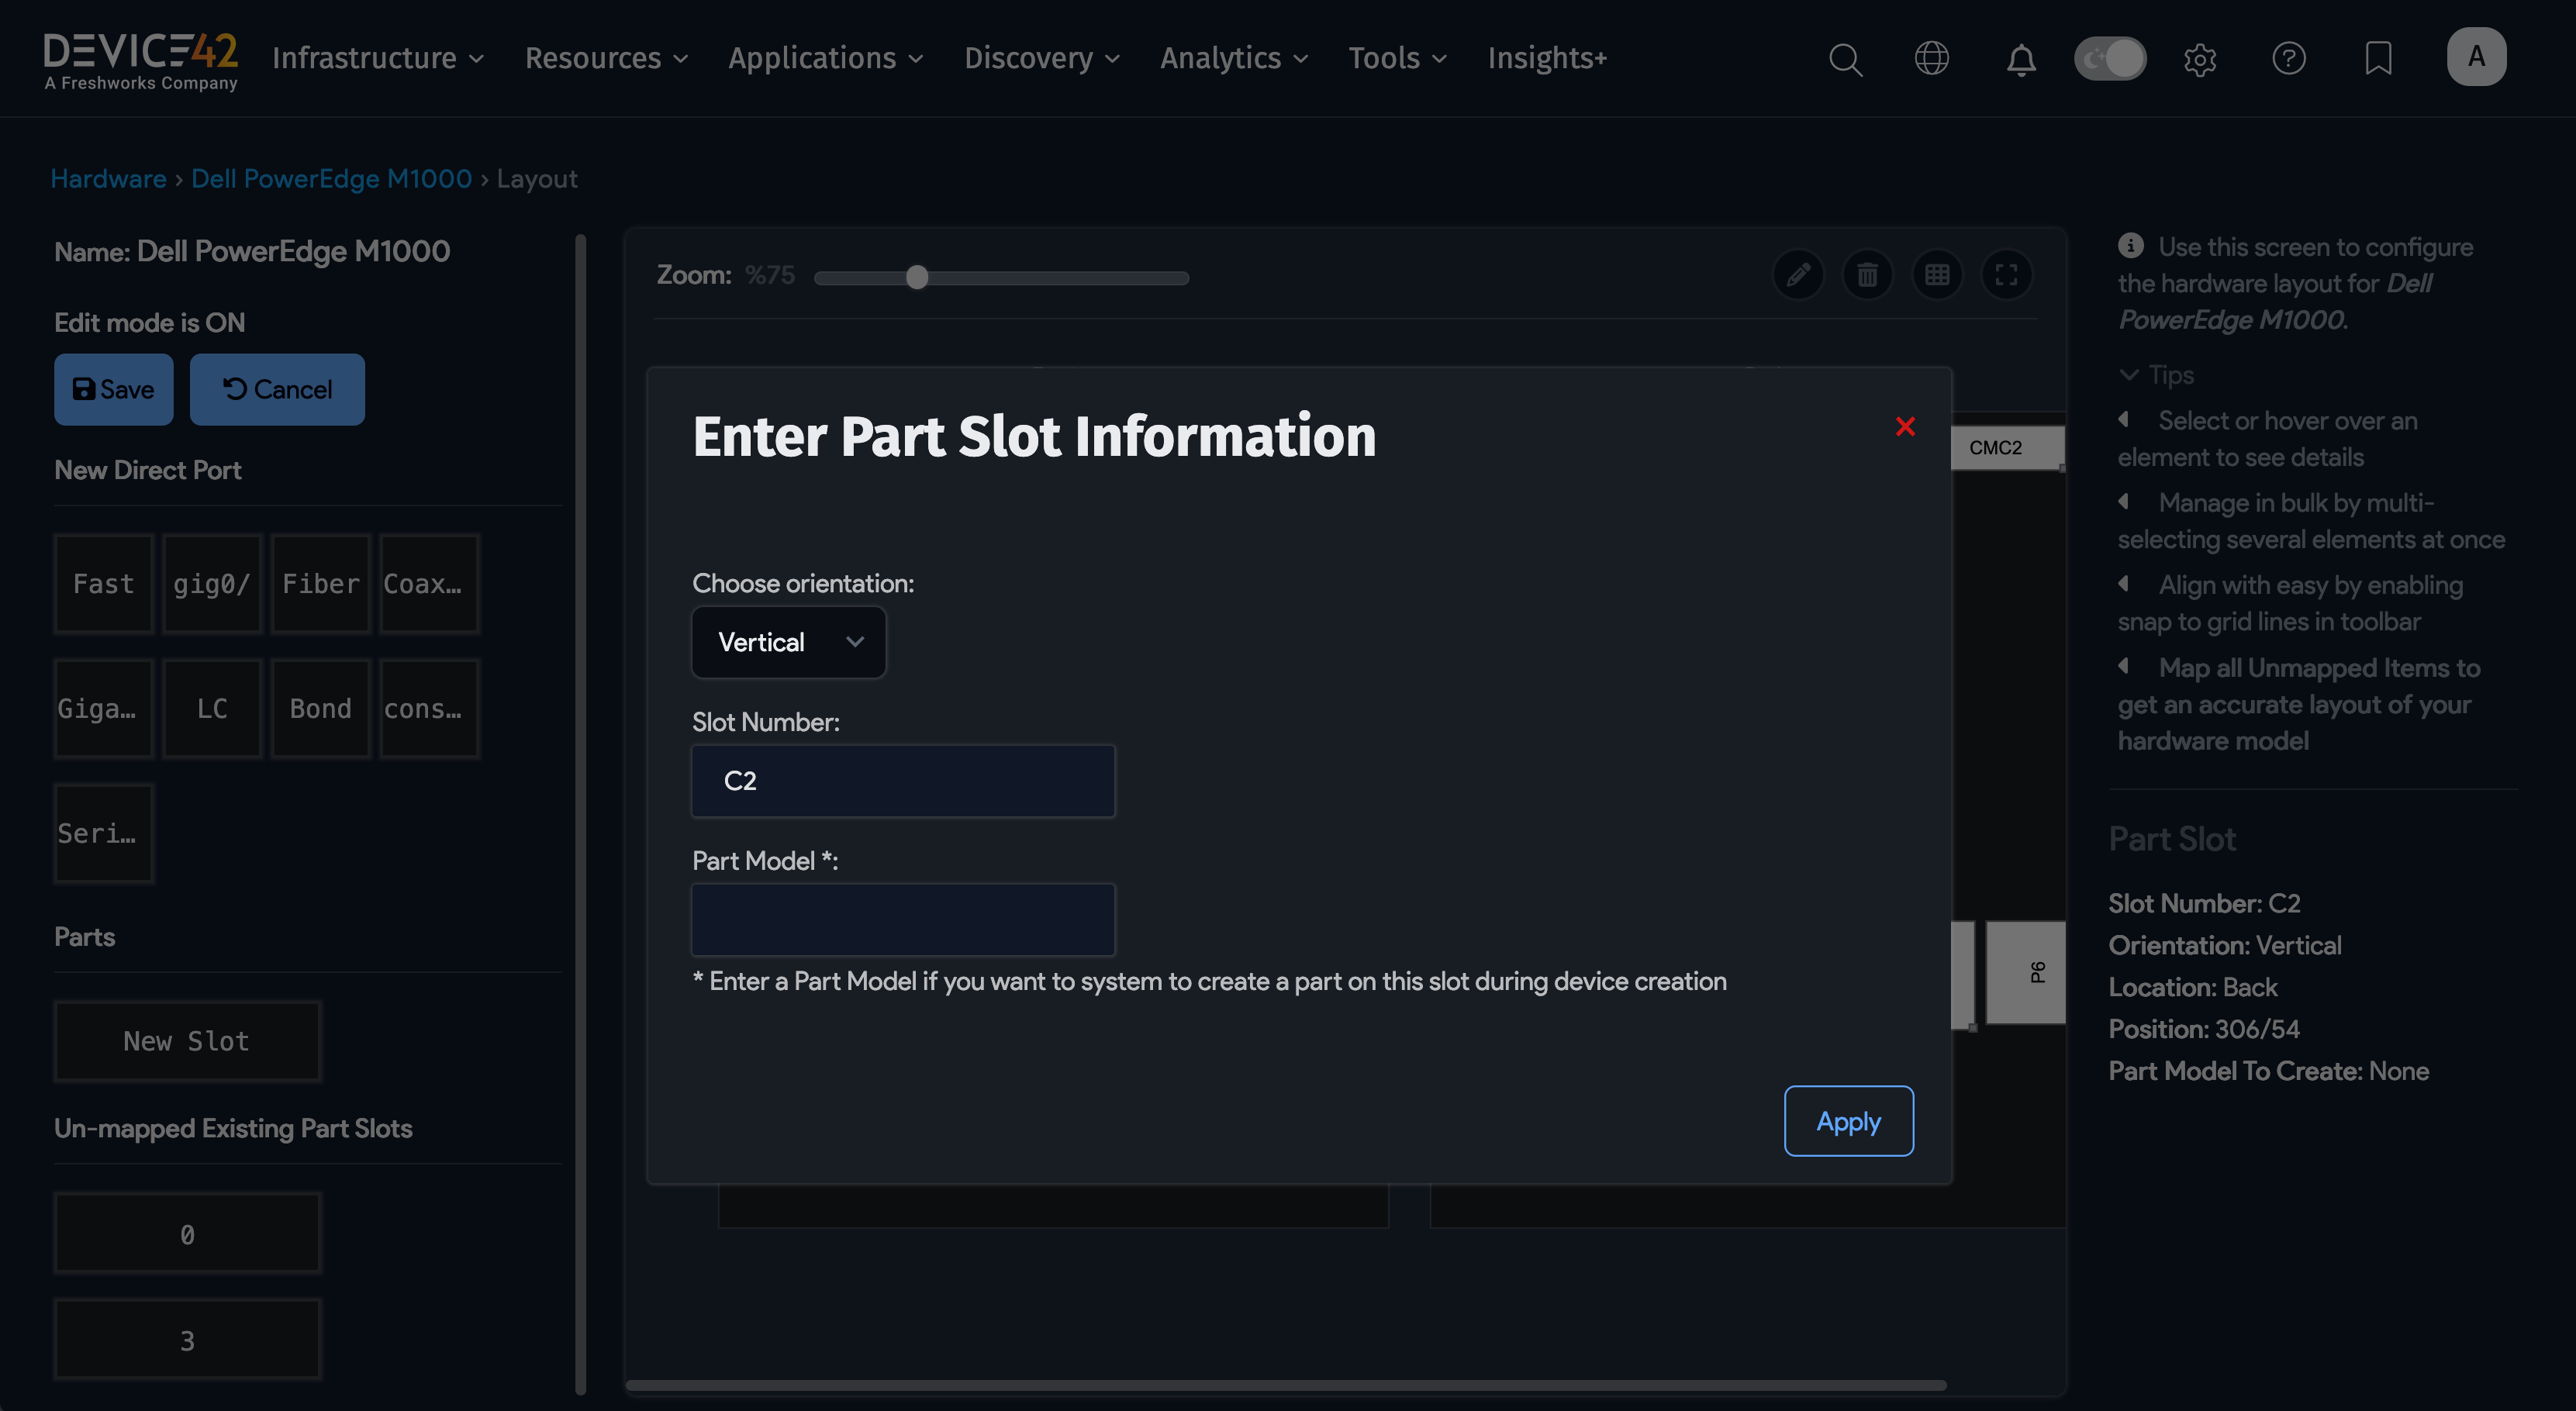Select the Bond port type
The height and width of the screenshot is (1411, 2576).
coord(320,708)
